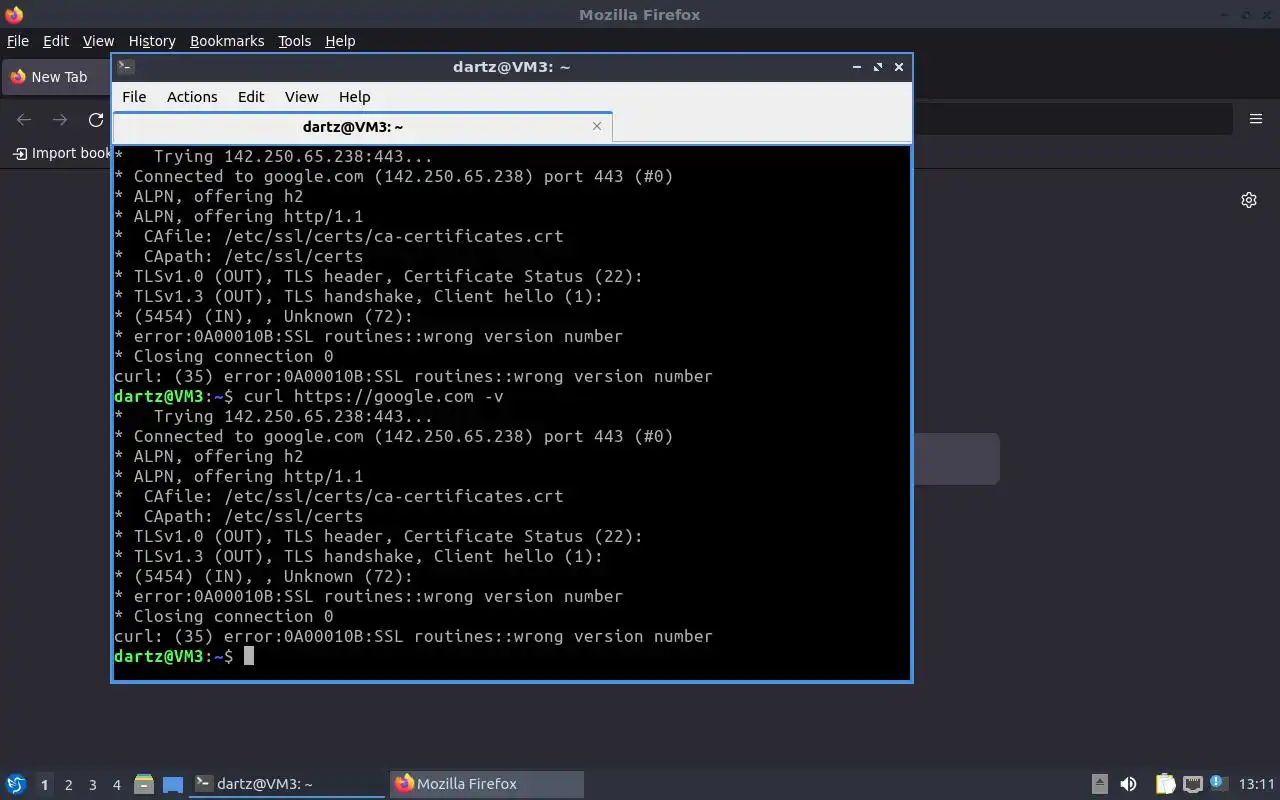Switch to workspace 4 in the pager

[116, 785]
